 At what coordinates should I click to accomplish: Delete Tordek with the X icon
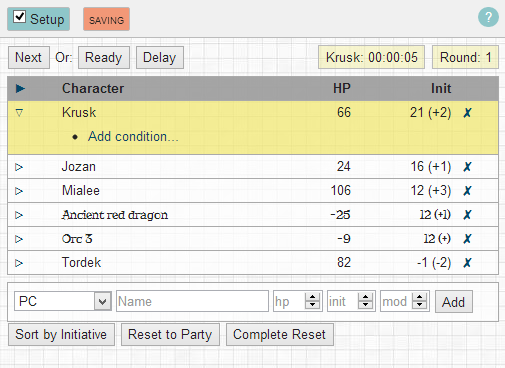(467, 263)
